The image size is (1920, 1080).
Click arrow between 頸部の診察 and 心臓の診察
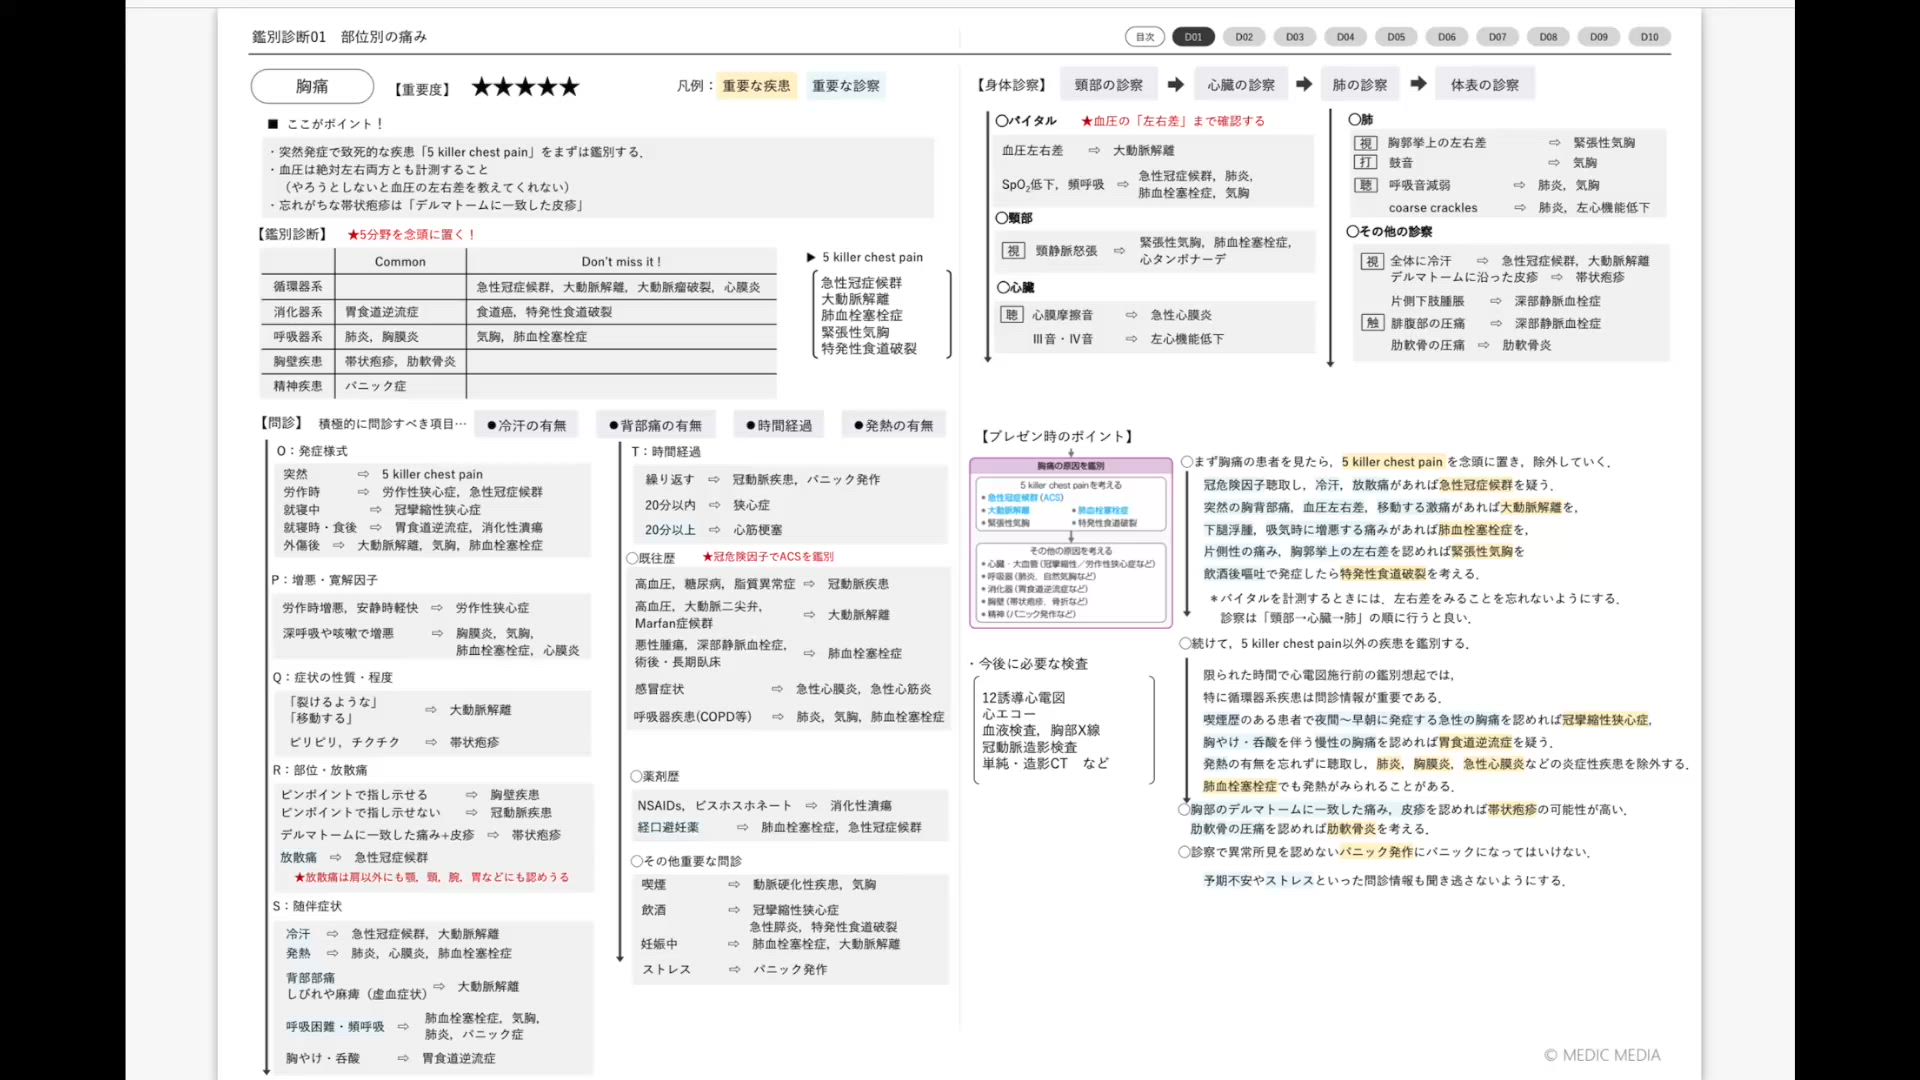1176,85
